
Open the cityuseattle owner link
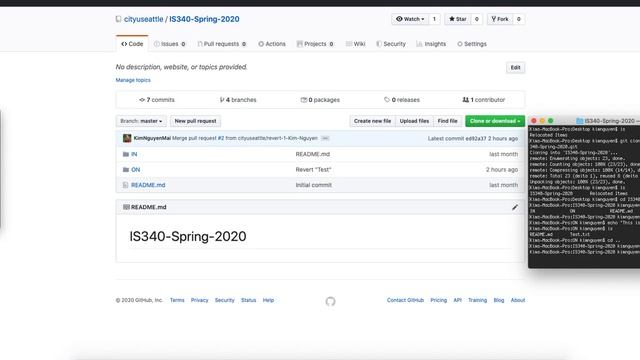tap(143, 19)
